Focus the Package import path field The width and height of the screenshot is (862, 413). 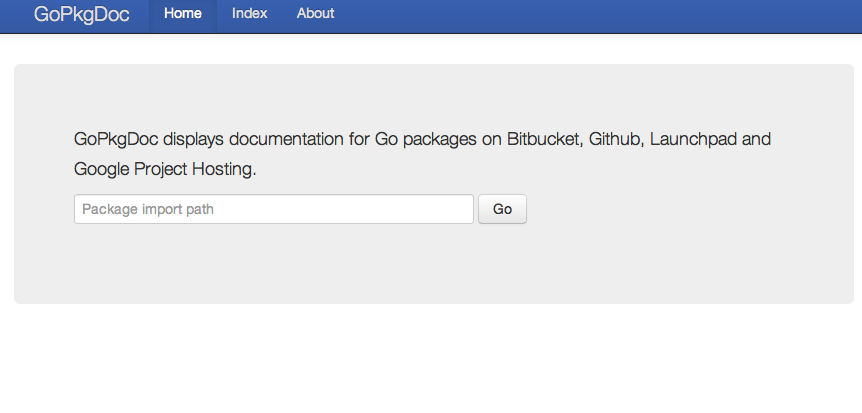273,209
